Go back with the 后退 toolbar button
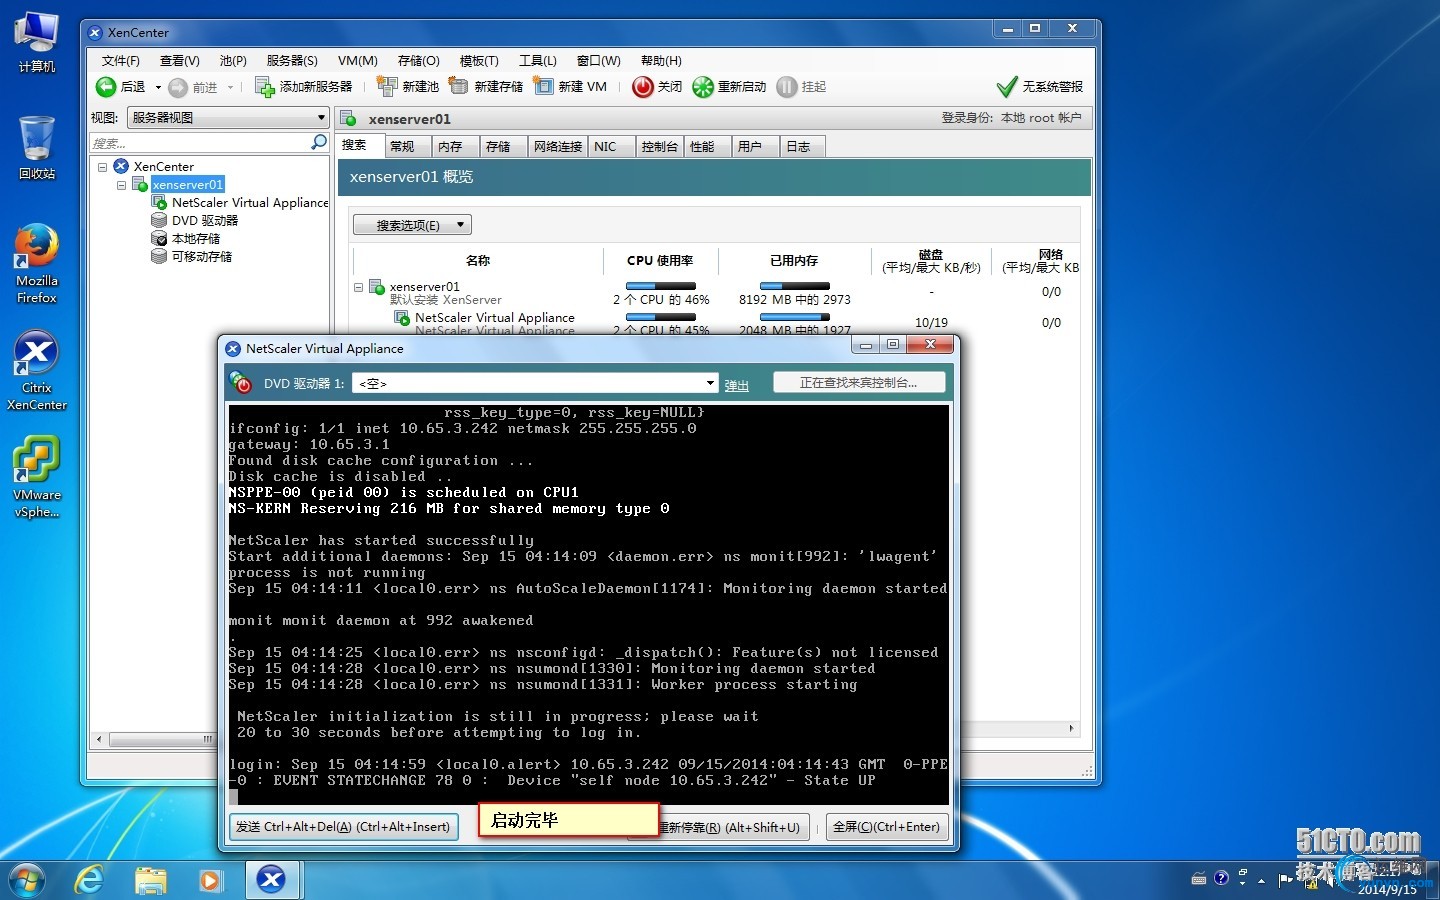 coord(120,87)
